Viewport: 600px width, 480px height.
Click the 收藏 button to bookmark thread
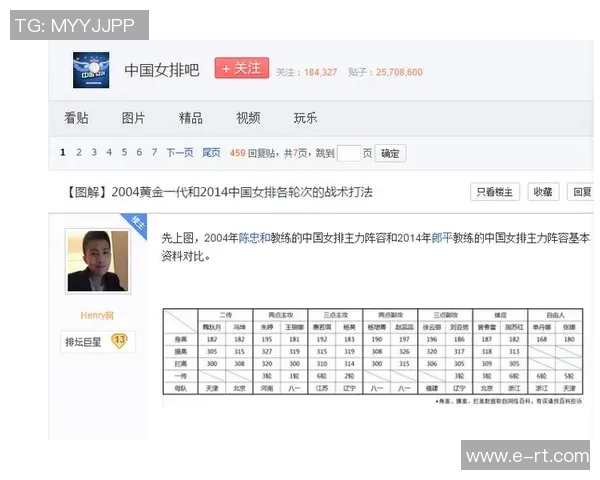click(x=541, y=192)
